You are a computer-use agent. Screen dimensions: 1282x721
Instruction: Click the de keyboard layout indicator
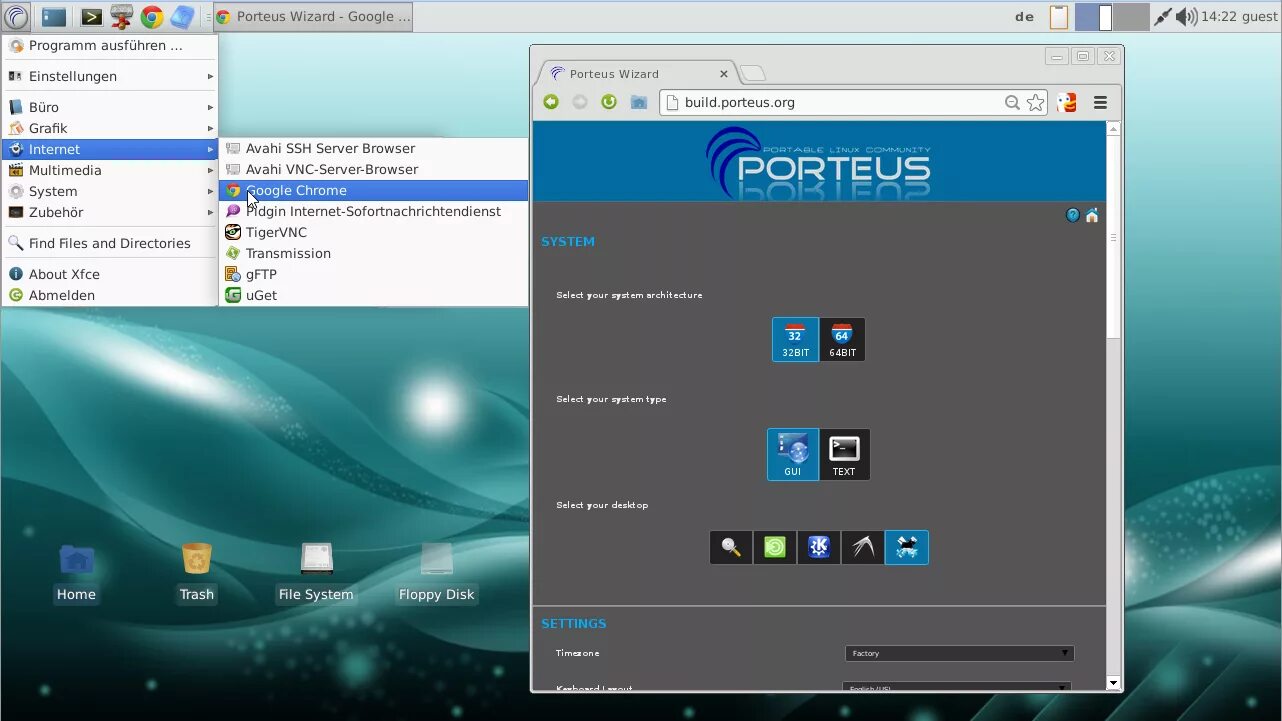(1025, 17)
